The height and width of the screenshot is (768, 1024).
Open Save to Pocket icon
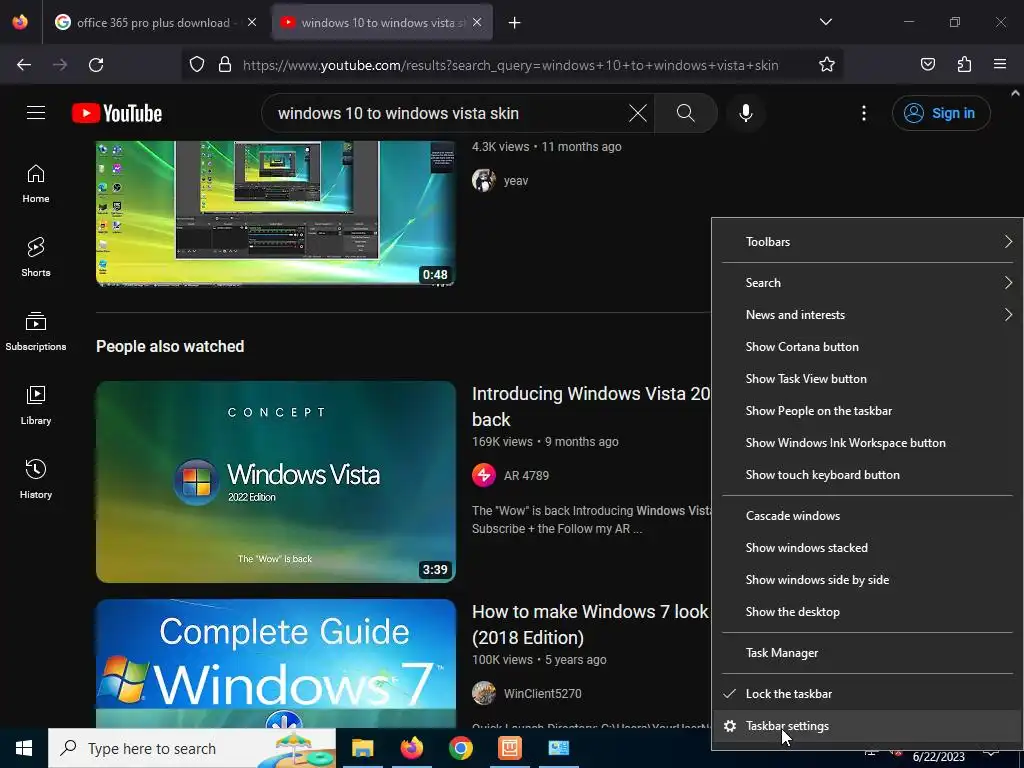point(927,65)
